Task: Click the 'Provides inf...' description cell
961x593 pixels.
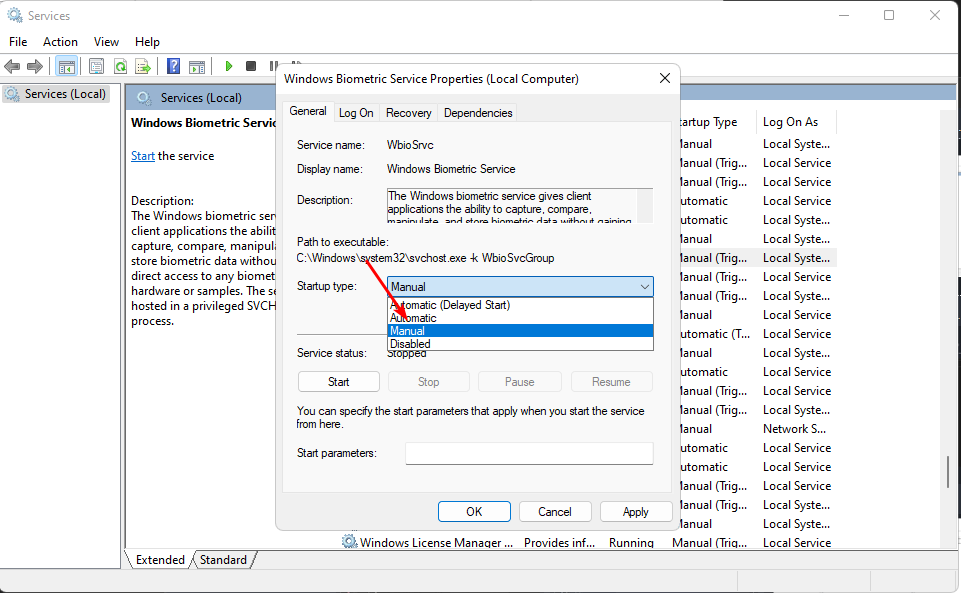Action: click(559, 542)
